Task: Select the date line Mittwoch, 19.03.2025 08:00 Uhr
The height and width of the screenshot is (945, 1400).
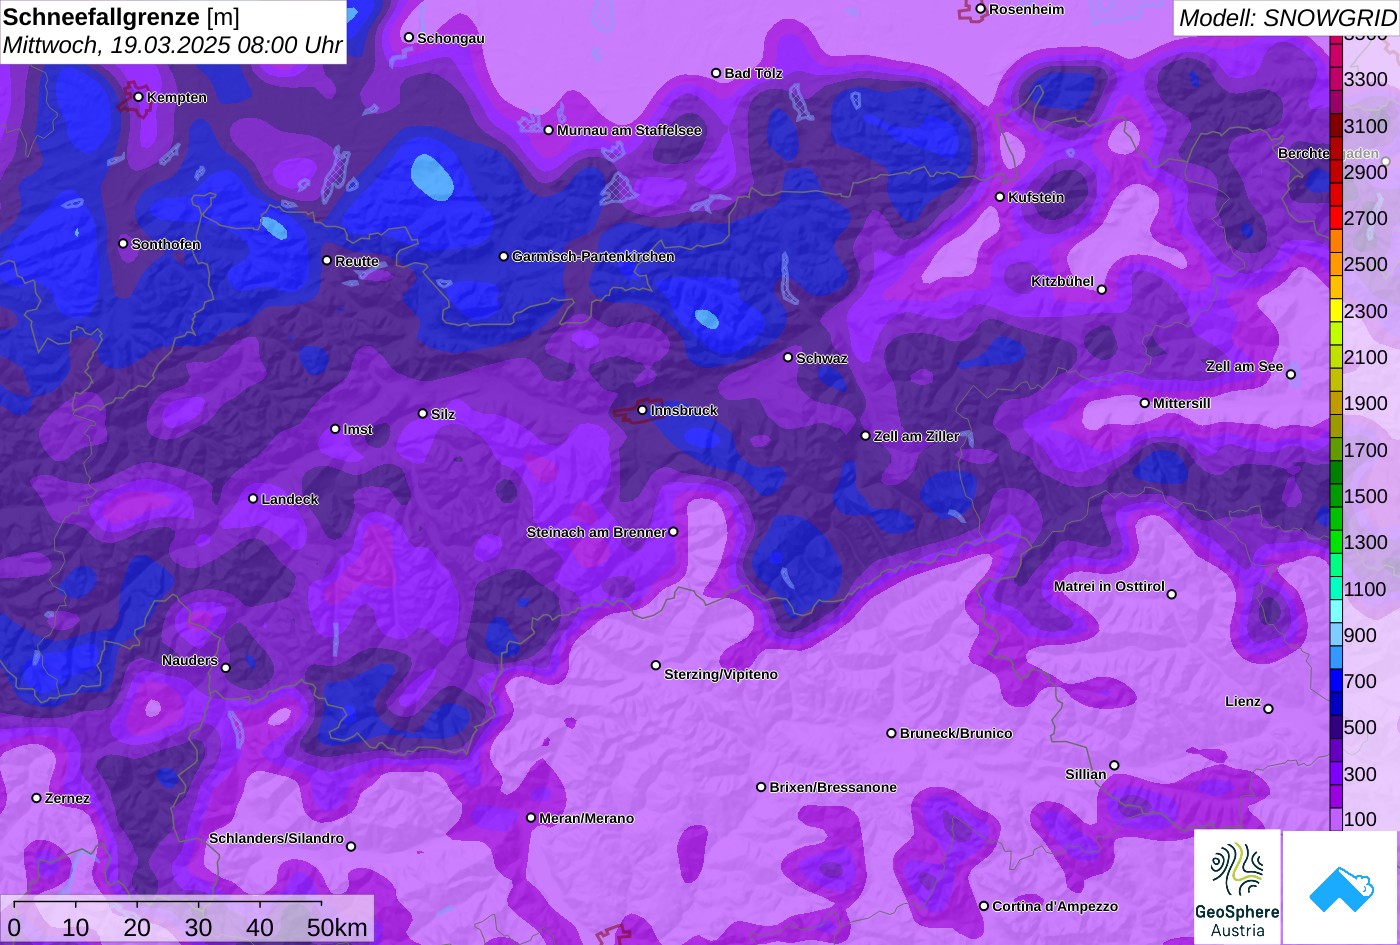Action: pyautogui.click(x=173, y=45)
